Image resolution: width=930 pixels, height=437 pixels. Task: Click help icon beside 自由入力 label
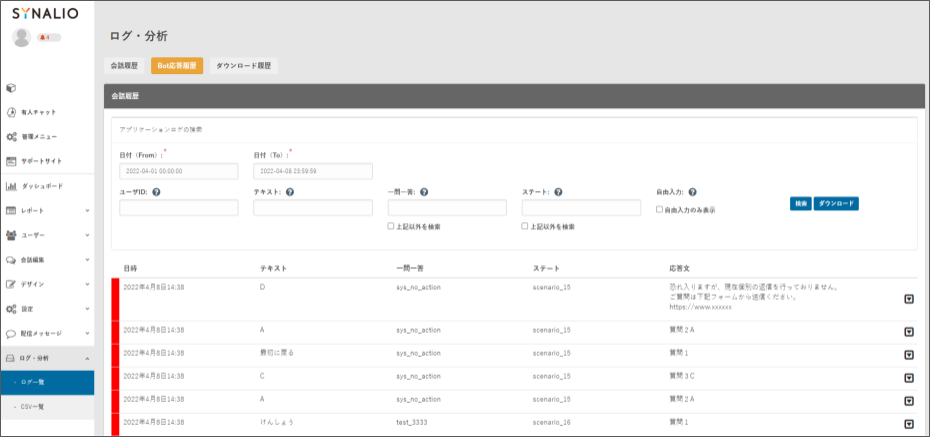(x=692, y=192)
